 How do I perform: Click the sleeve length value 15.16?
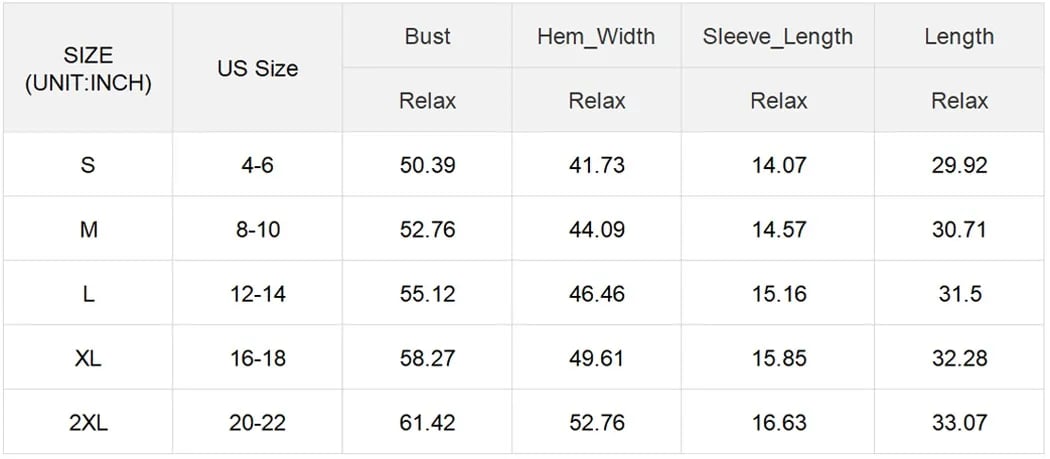(x=778, y=294)
